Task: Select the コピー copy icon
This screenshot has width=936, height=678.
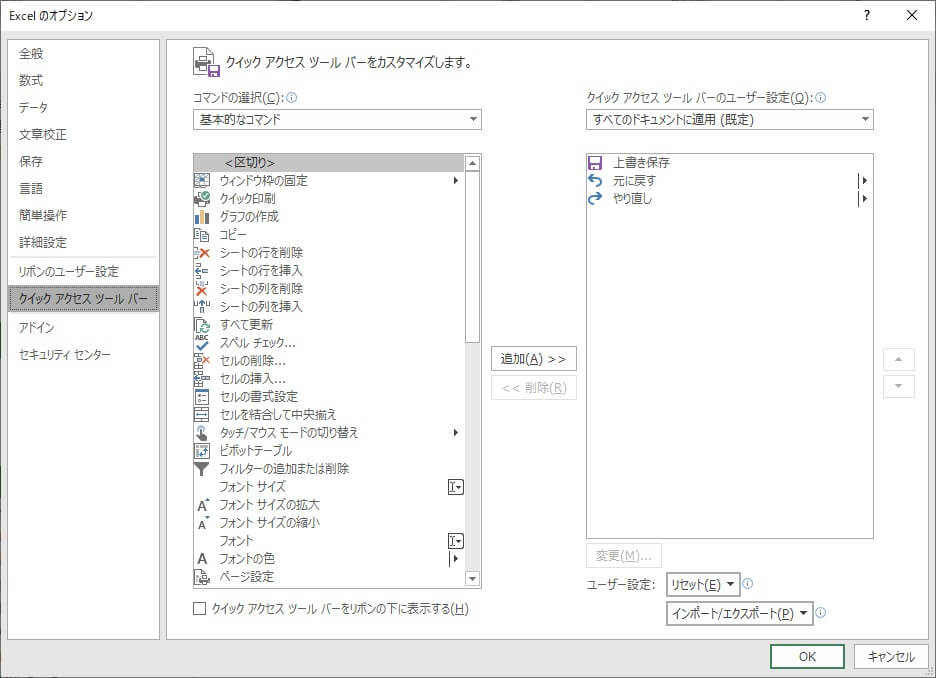Action: coord(202,235)
